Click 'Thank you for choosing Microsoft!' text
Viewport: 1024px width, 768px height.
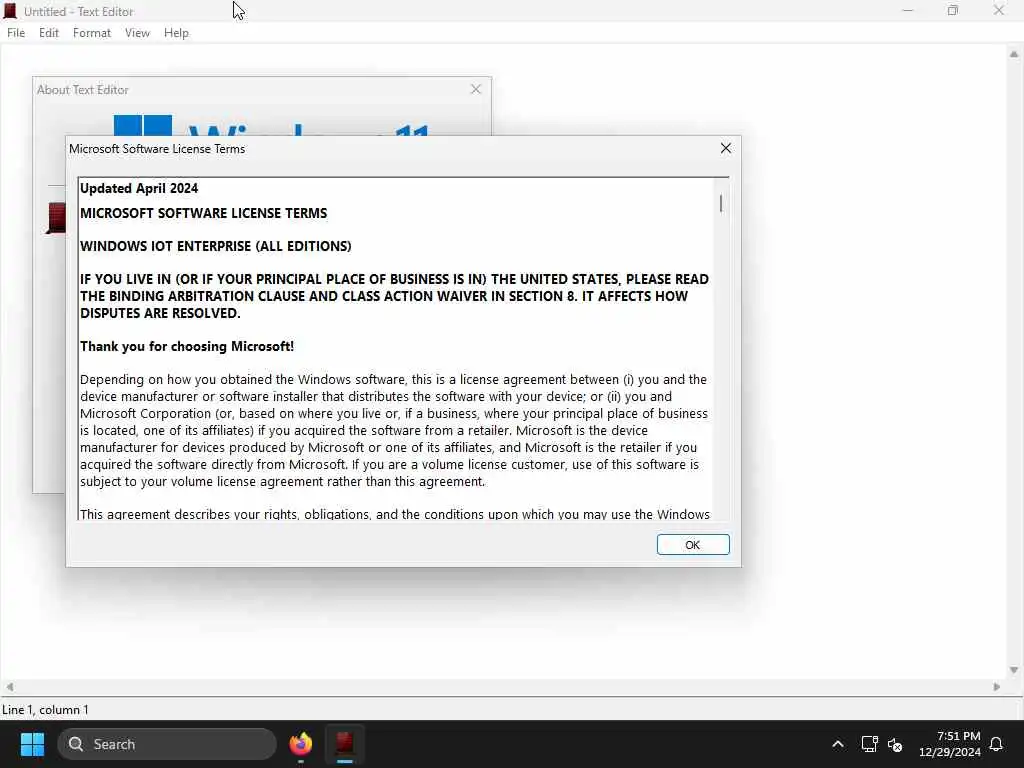187,346
